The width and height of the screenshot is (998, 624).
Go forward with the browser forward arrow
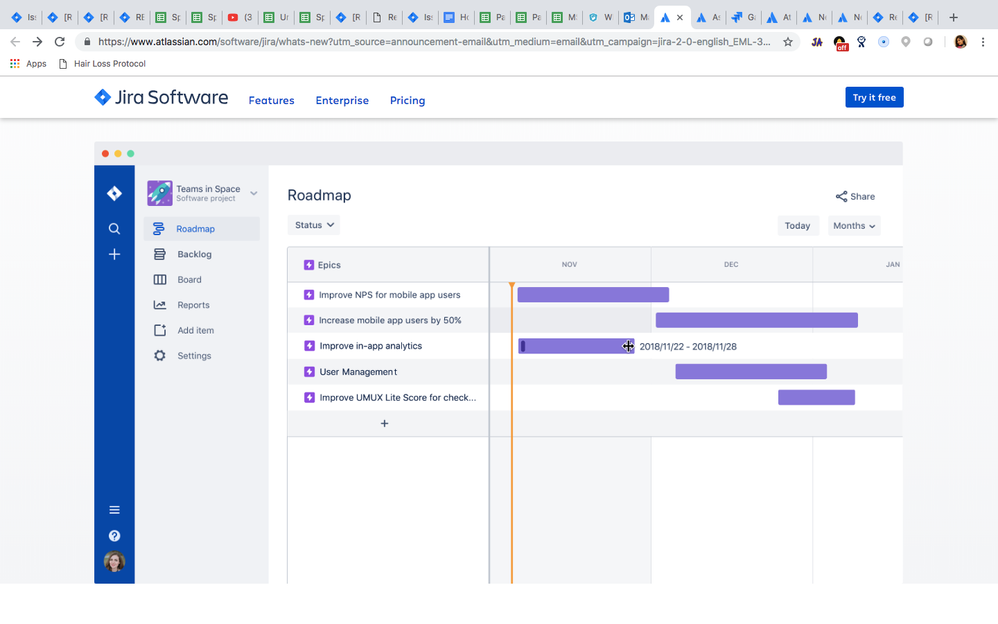coord(38,42)
